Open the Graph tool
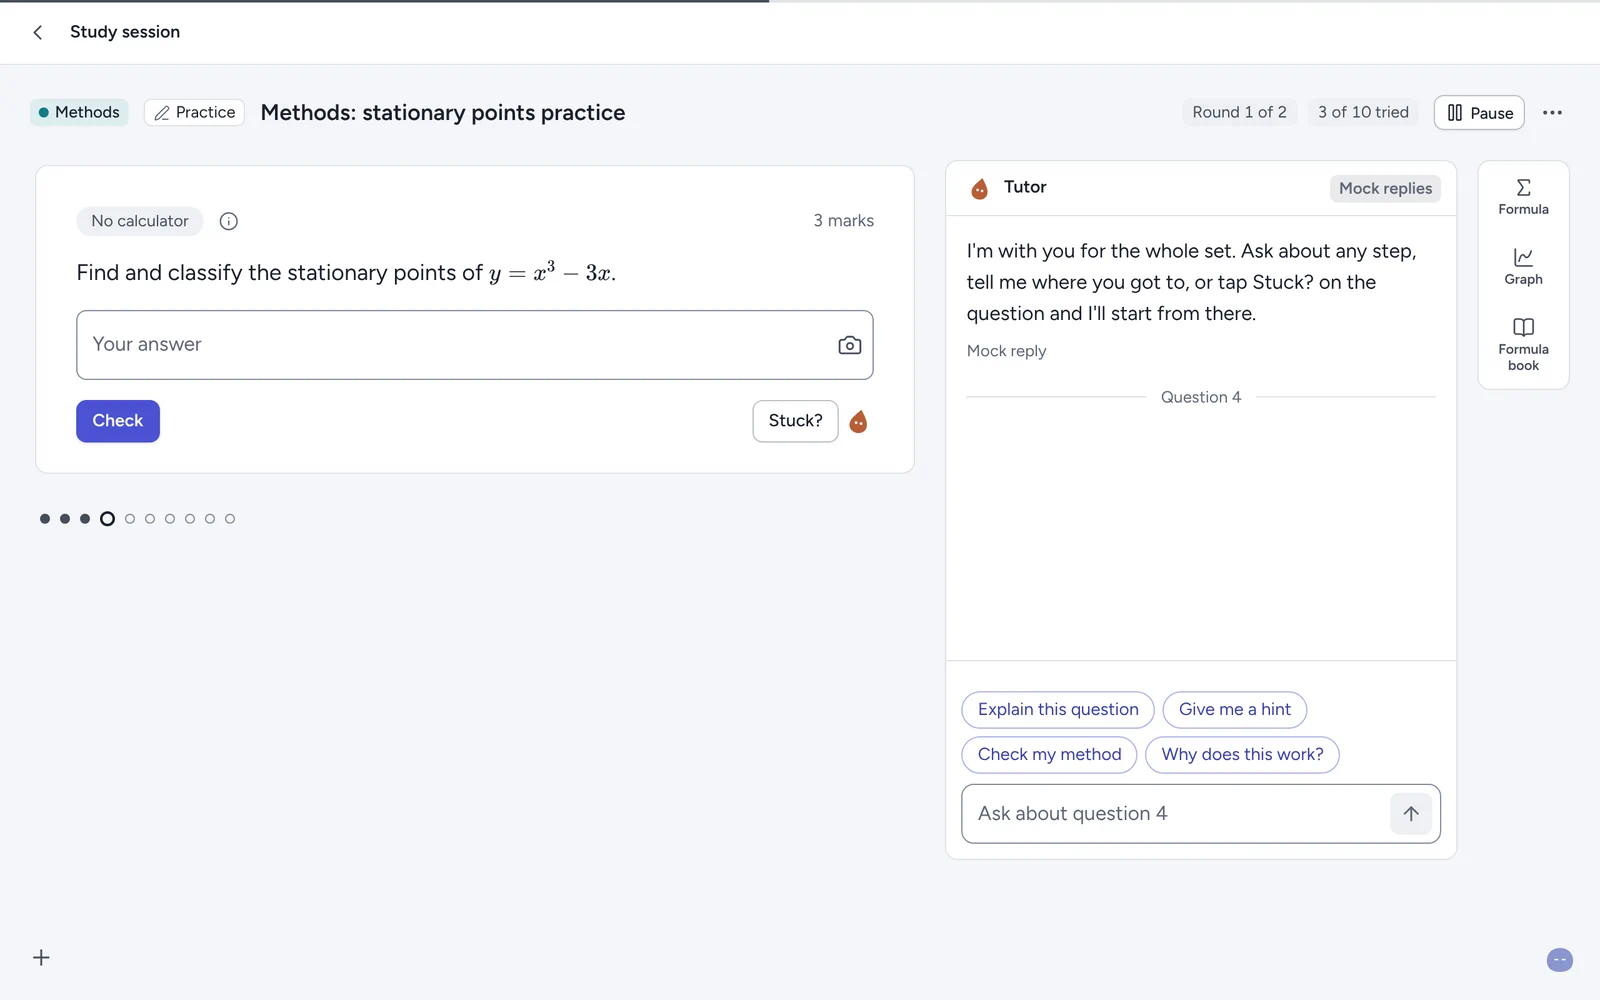Image resolution: width=1600 pixels, height=1000 pixels. (1523, 266)
